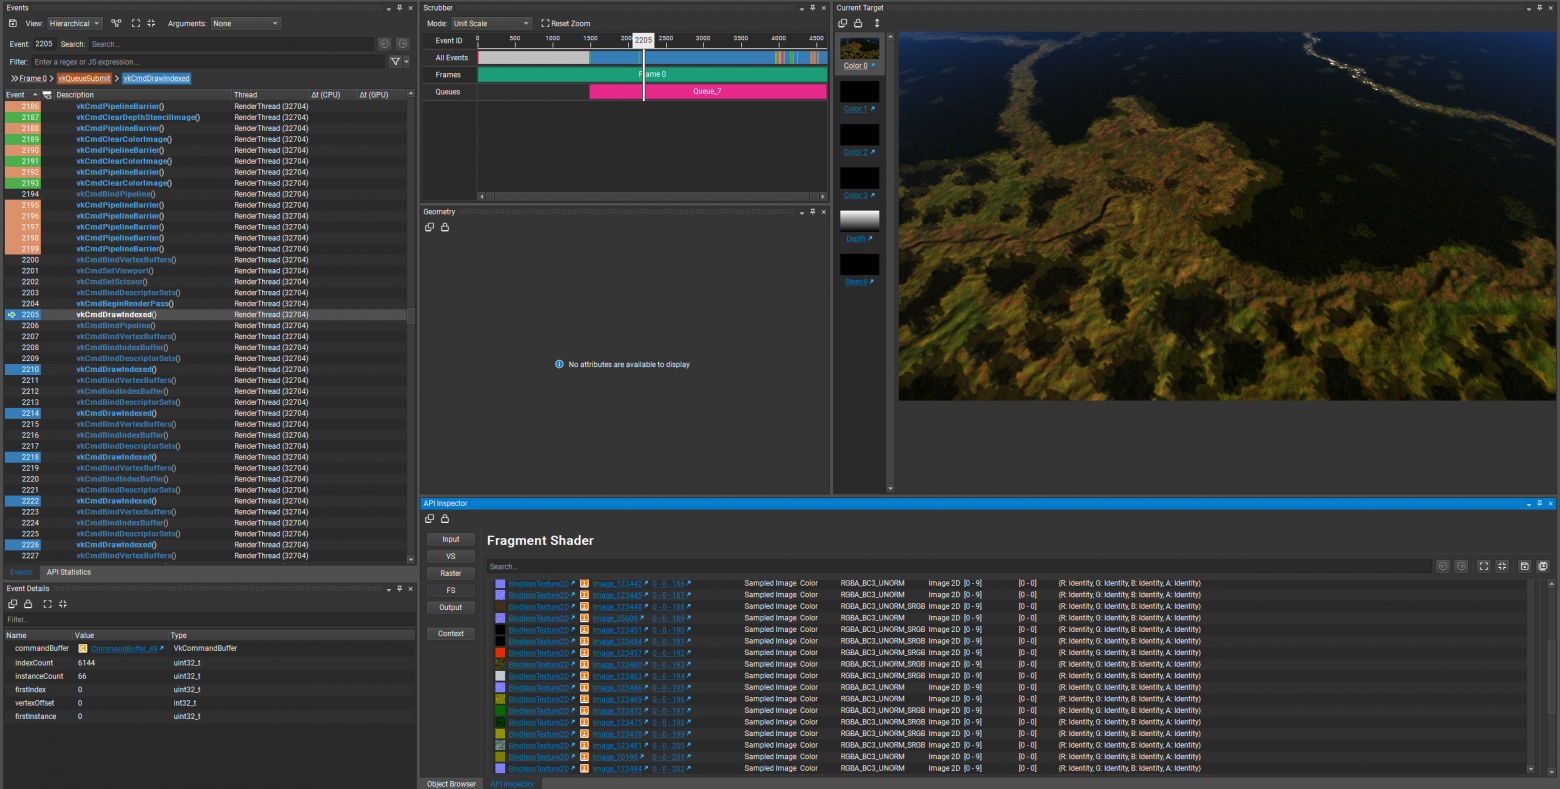Click the flip-image arrows icon in Current Target
1560x789 pixels.
(877, 23)
